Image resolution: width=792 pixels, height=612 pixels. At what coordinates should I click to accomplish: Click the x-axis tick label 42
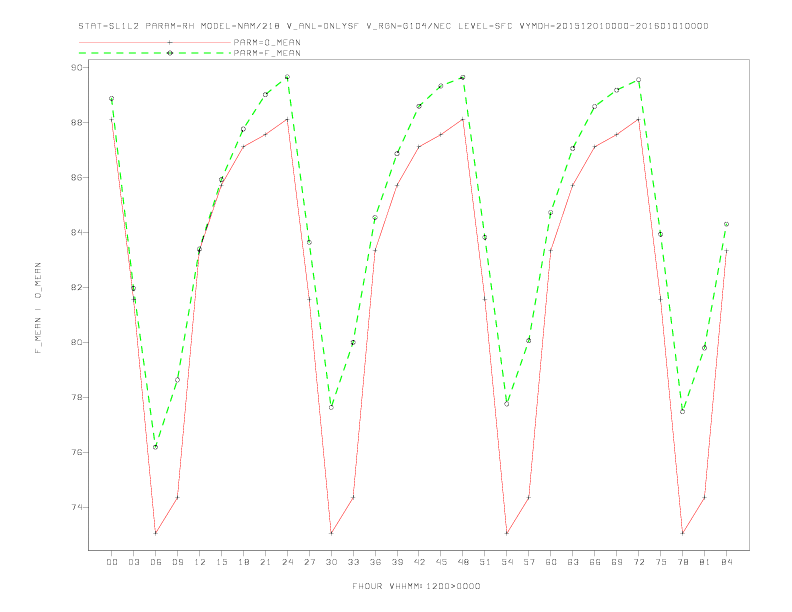point(419,562)
